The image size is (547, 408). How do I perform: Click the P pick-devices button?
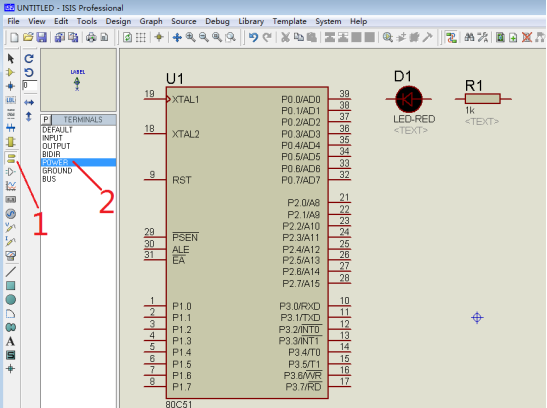coord(46,120)
